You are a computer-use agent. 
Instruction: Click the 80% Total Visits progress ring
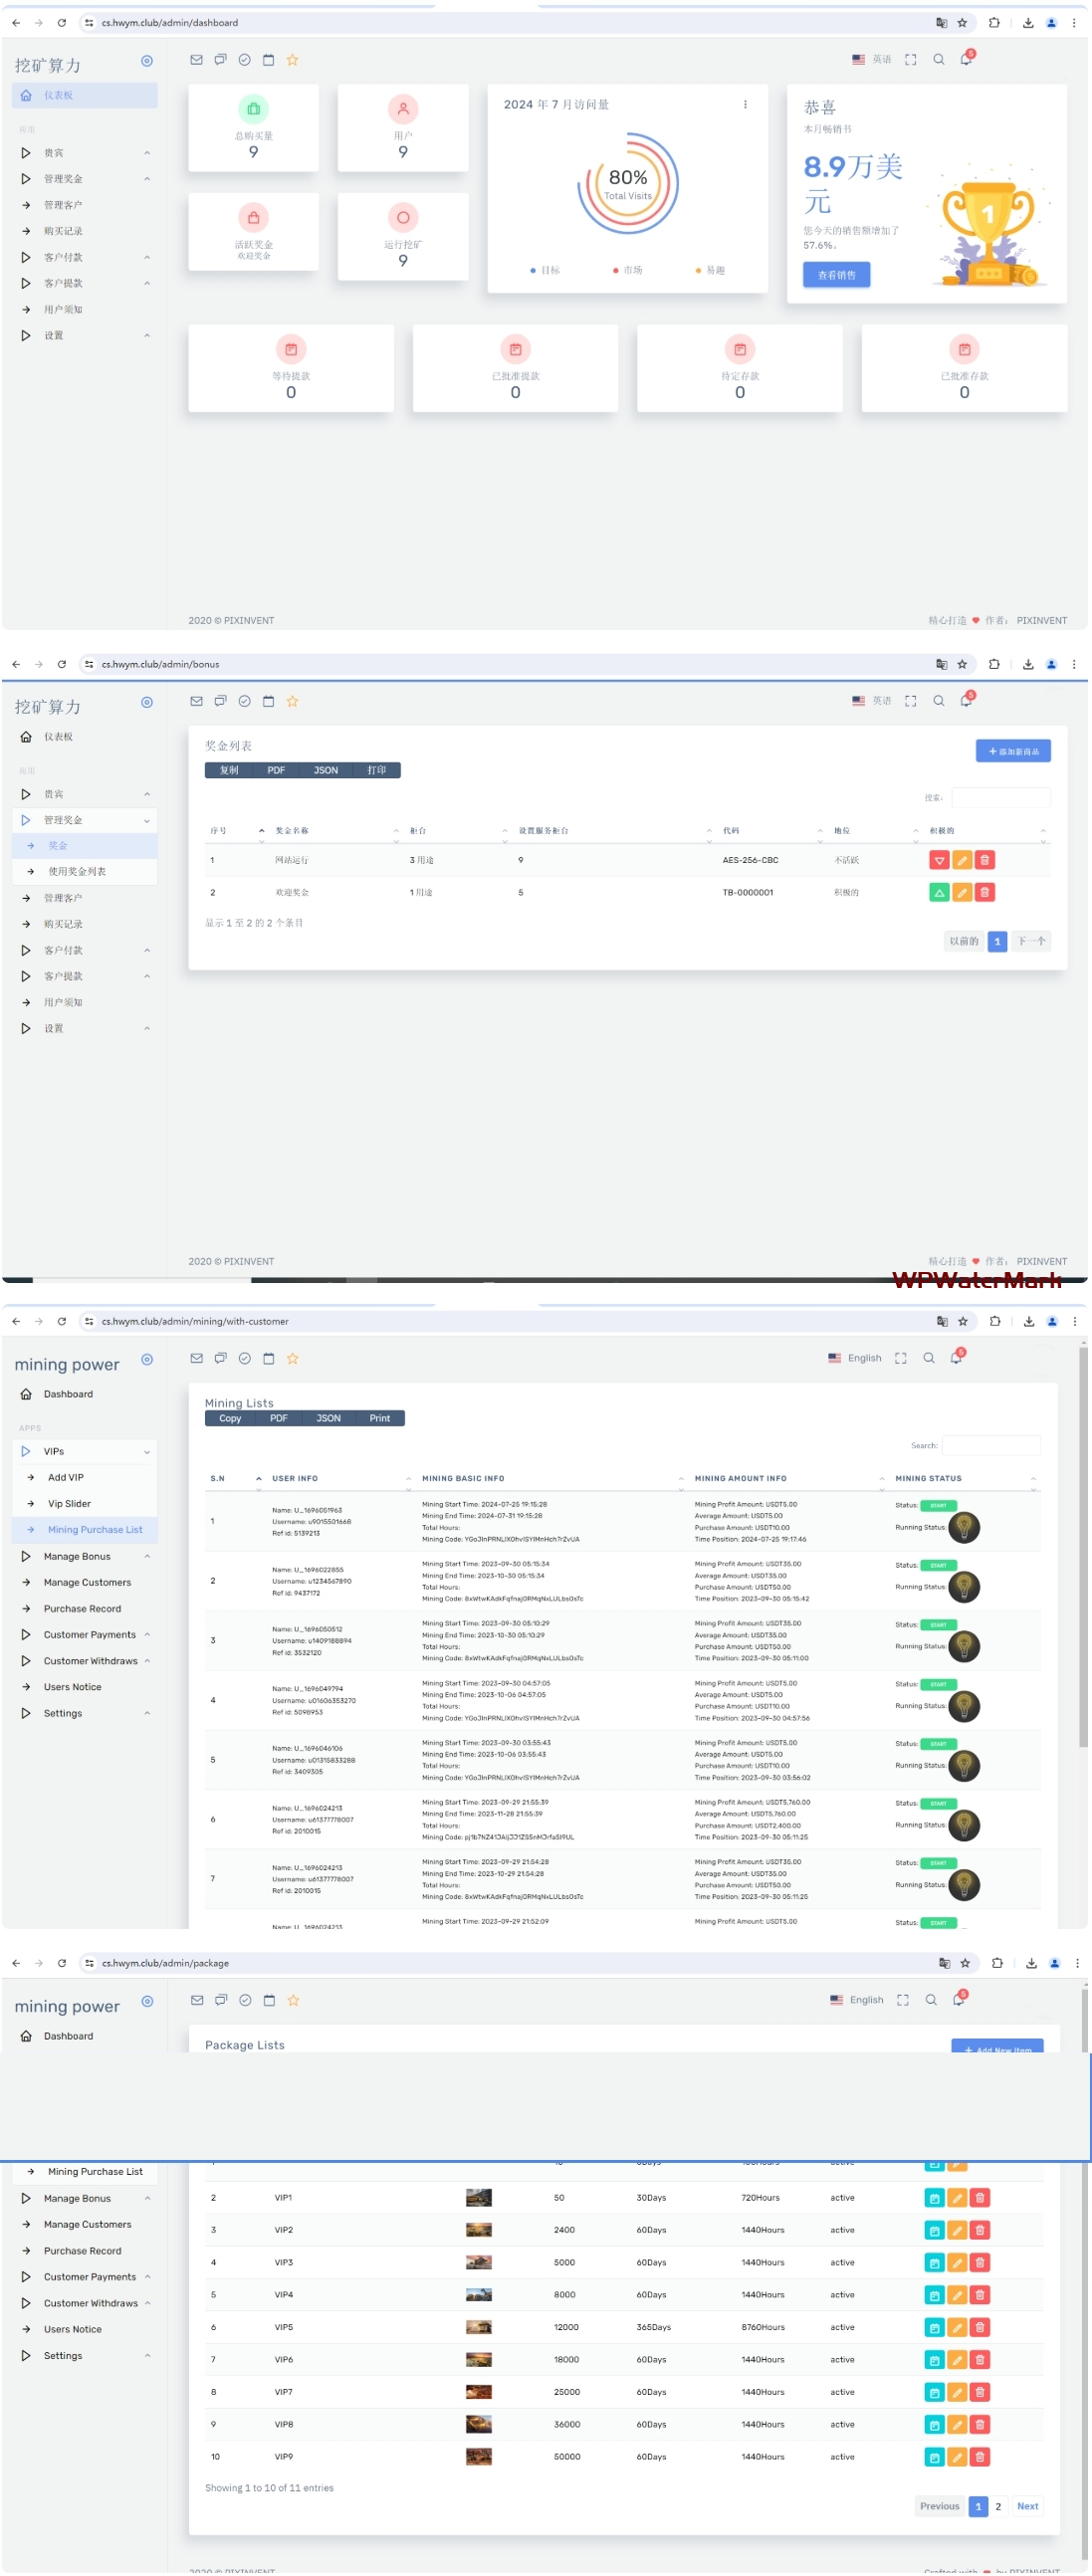(628, 184)
